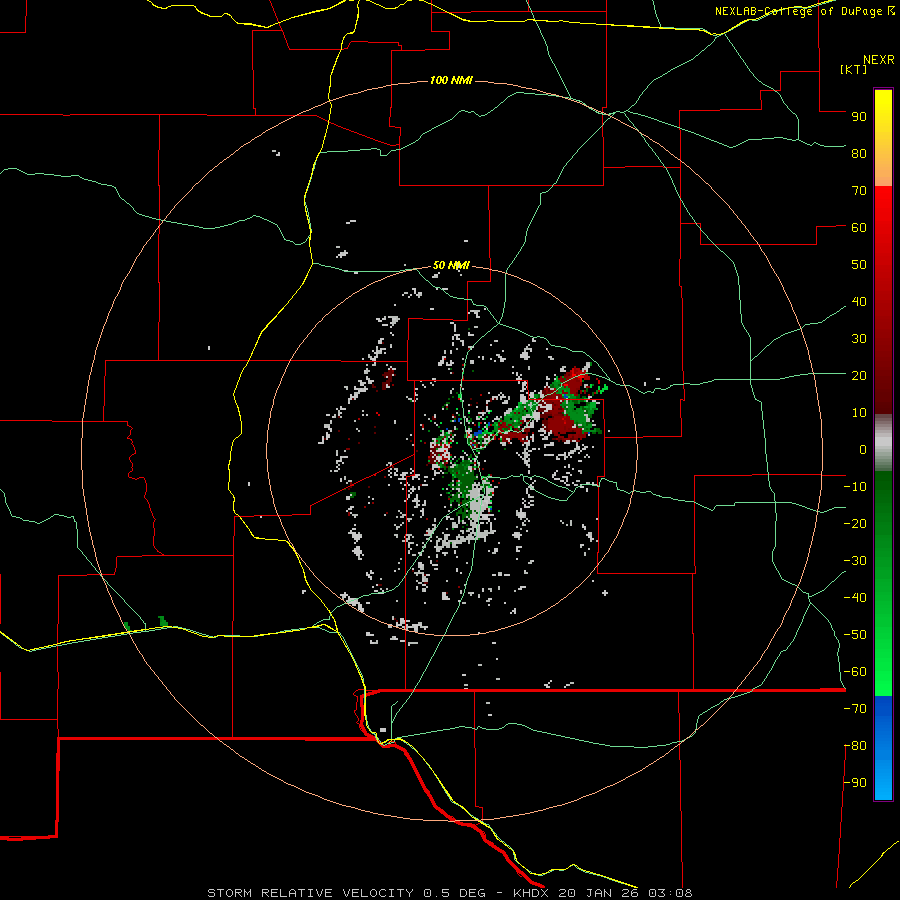
Task: Click the 10 knot scale label
Action: click(x=859, y=413)
